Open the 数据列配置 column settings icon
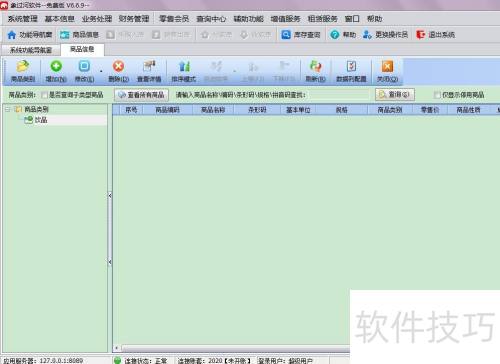 pyautogui.click(x=351, y=66)
